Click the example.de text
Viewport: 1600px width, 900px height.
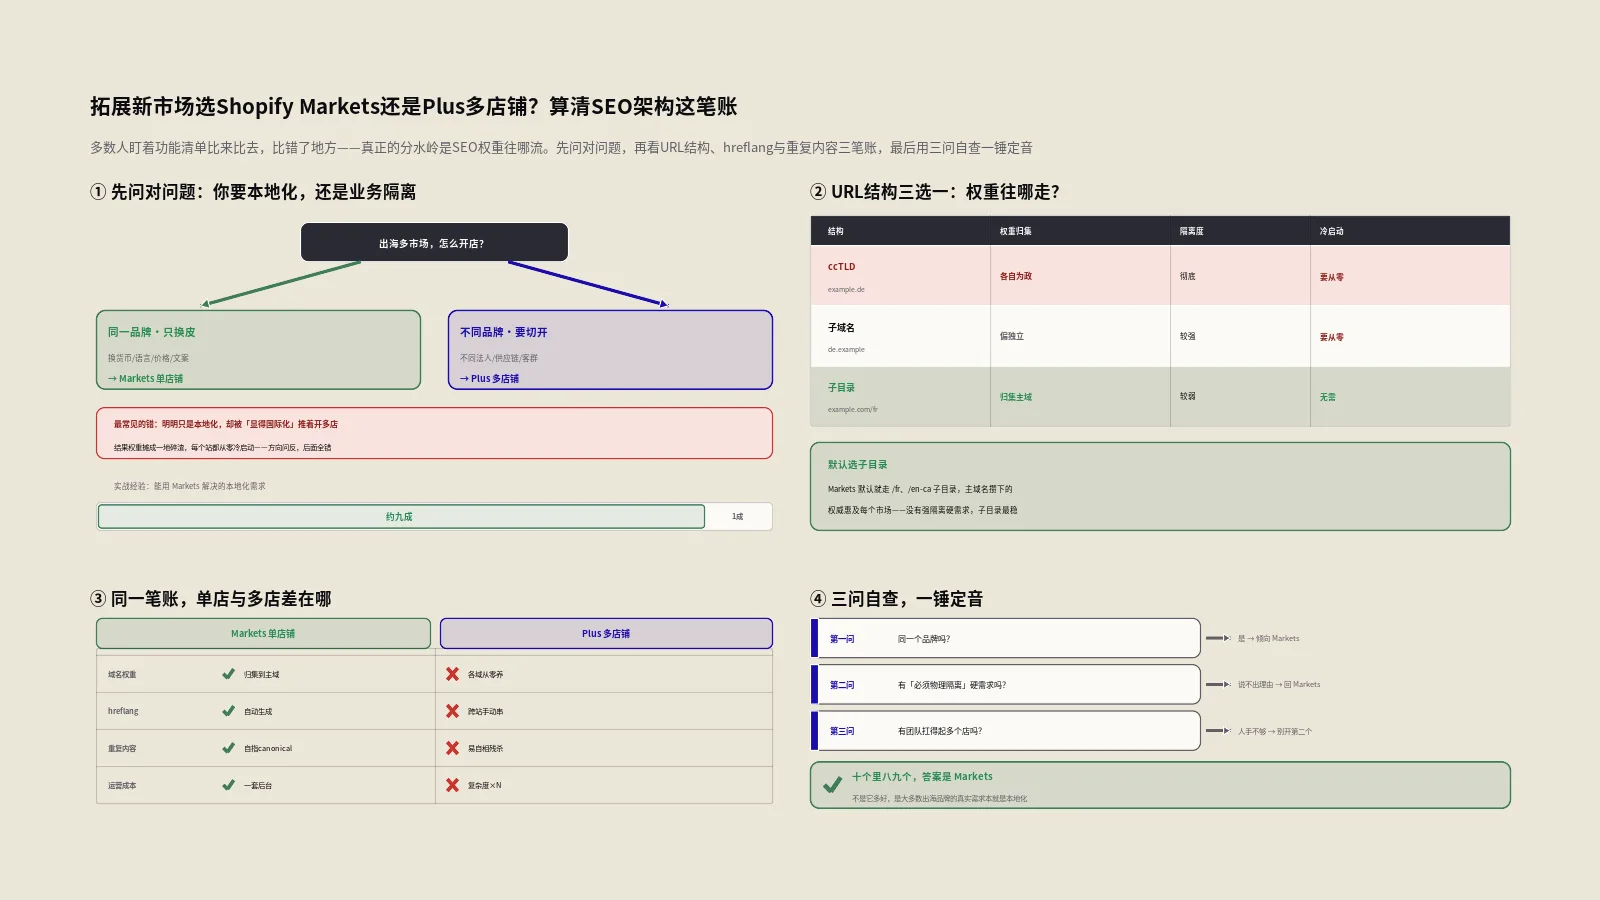click(x=846, y=290)
